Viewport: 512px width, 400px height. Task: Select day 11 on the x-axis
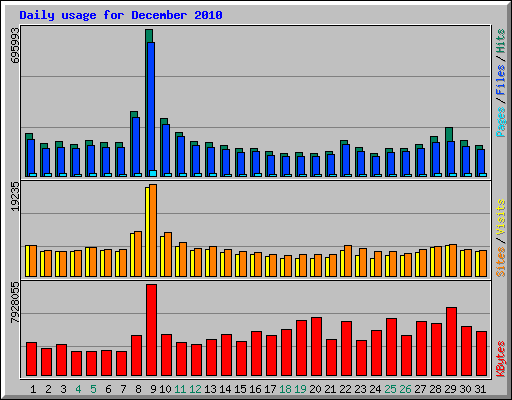point(180,389)
